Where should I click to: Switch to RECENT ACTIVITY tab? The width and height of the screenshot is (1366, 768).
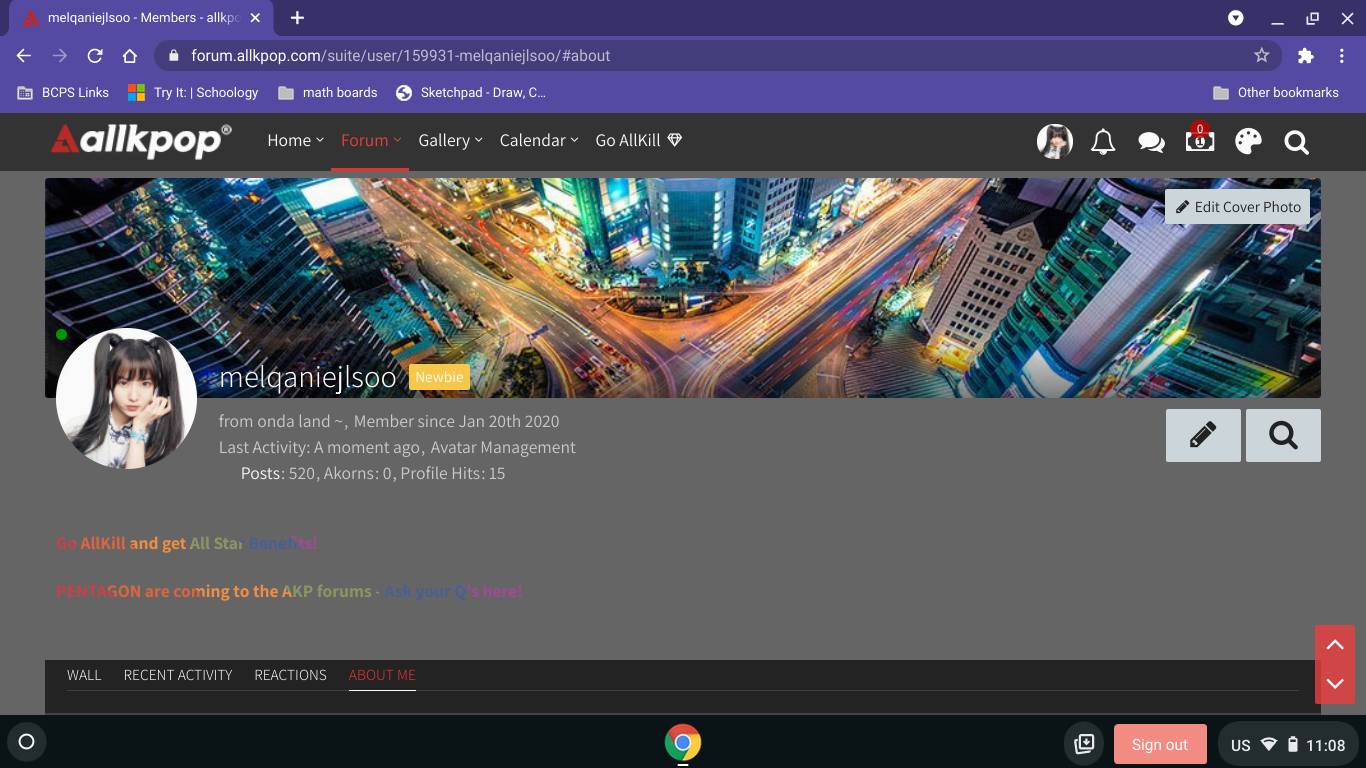tap(178, 675)
